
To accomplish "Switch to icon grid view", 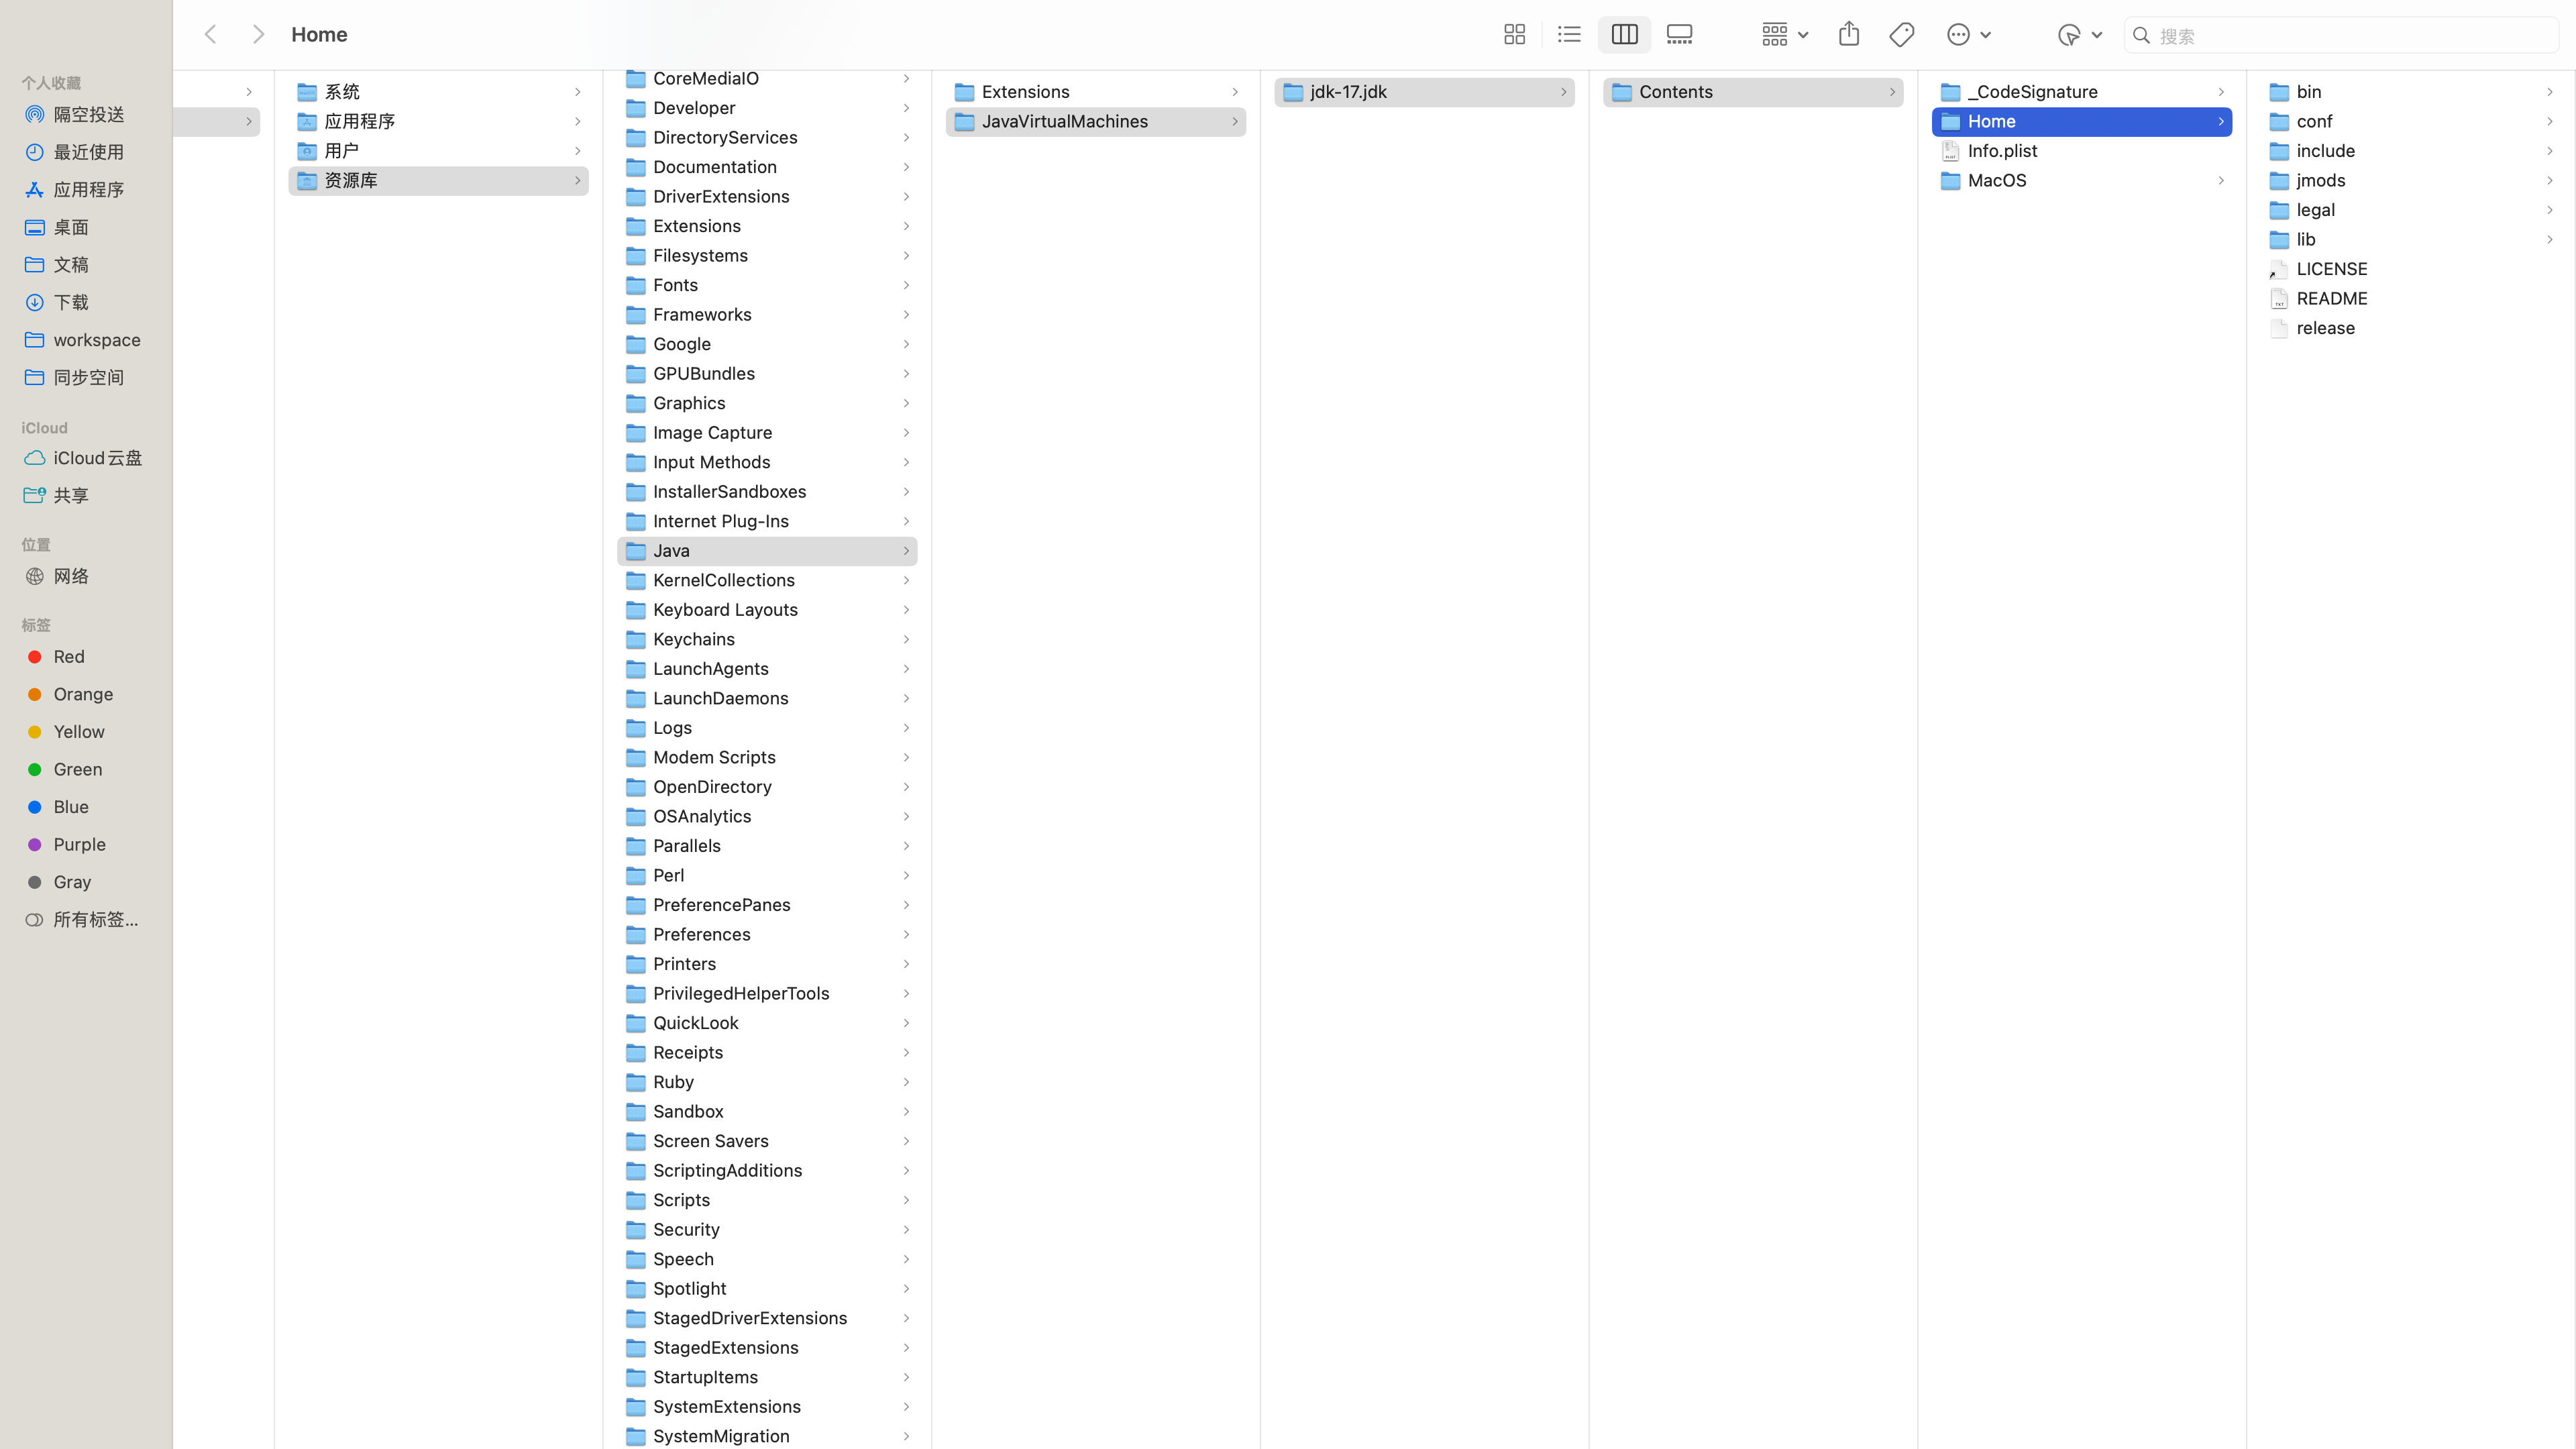I will 1514,35.
